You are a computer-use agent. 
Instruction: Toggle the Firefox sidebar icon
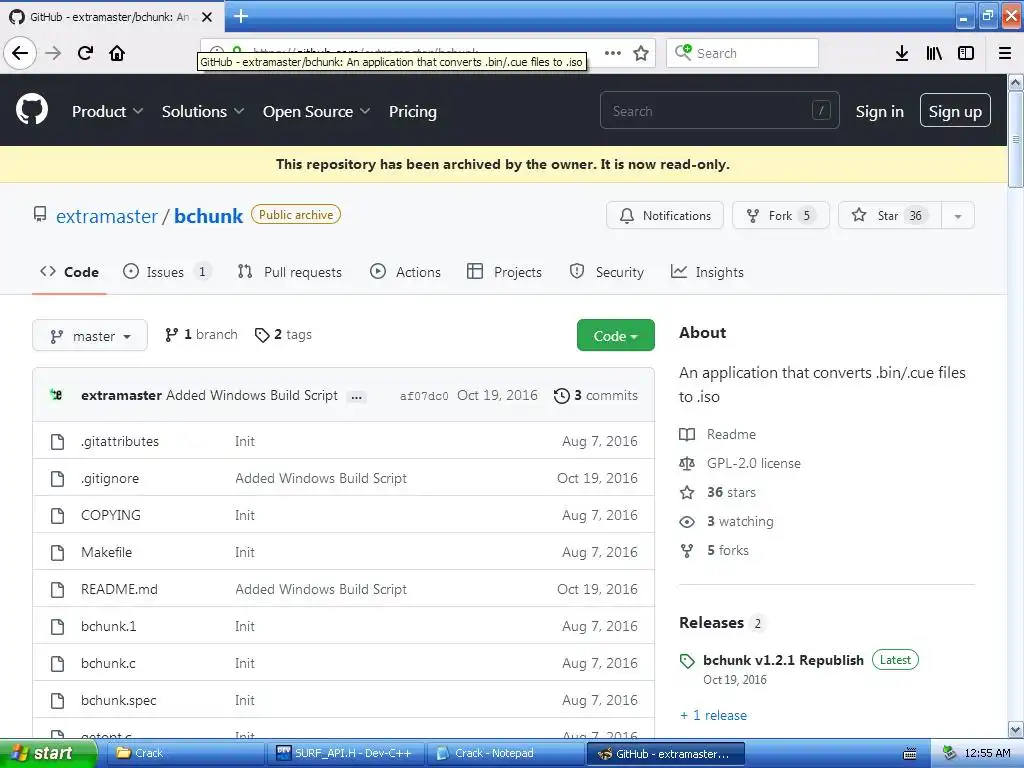(966, 53)
